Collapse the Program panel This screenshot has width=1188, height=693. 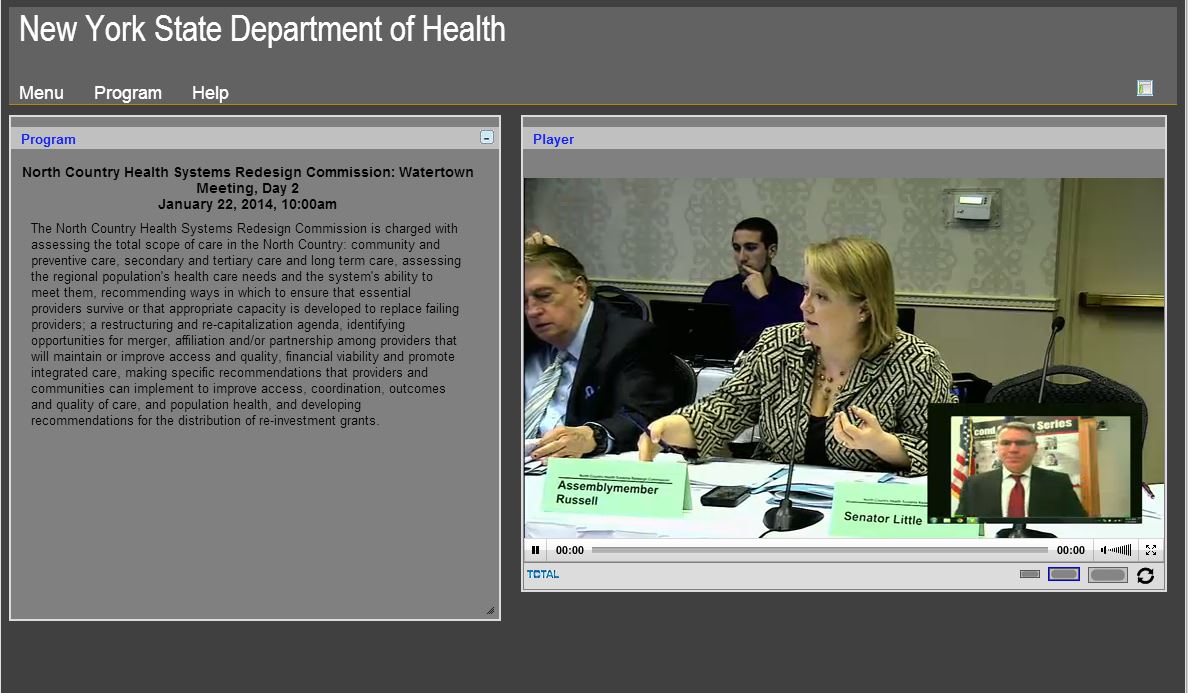[487, 137]
